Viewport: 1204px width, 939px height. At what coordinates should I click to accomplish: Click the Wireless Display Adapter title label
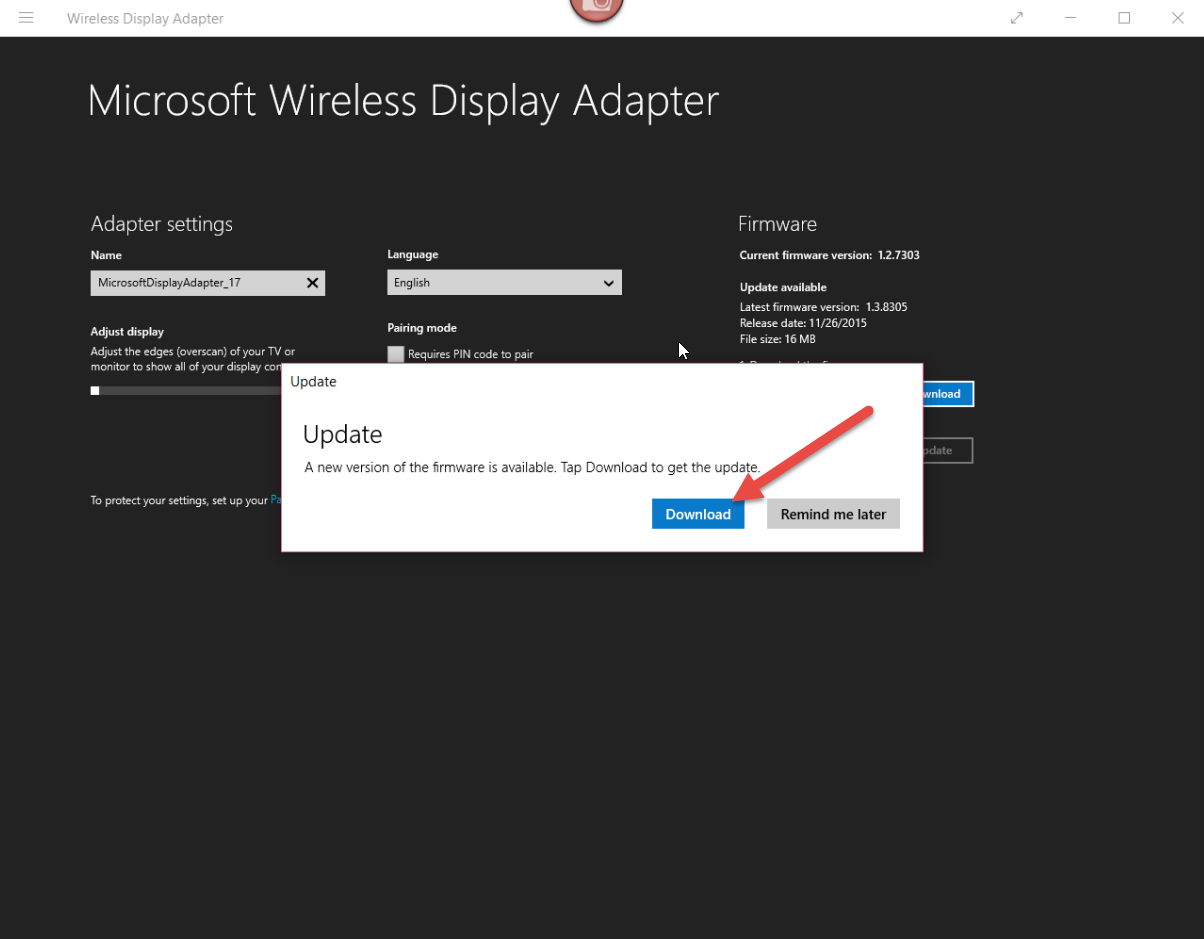pos(144,18)
